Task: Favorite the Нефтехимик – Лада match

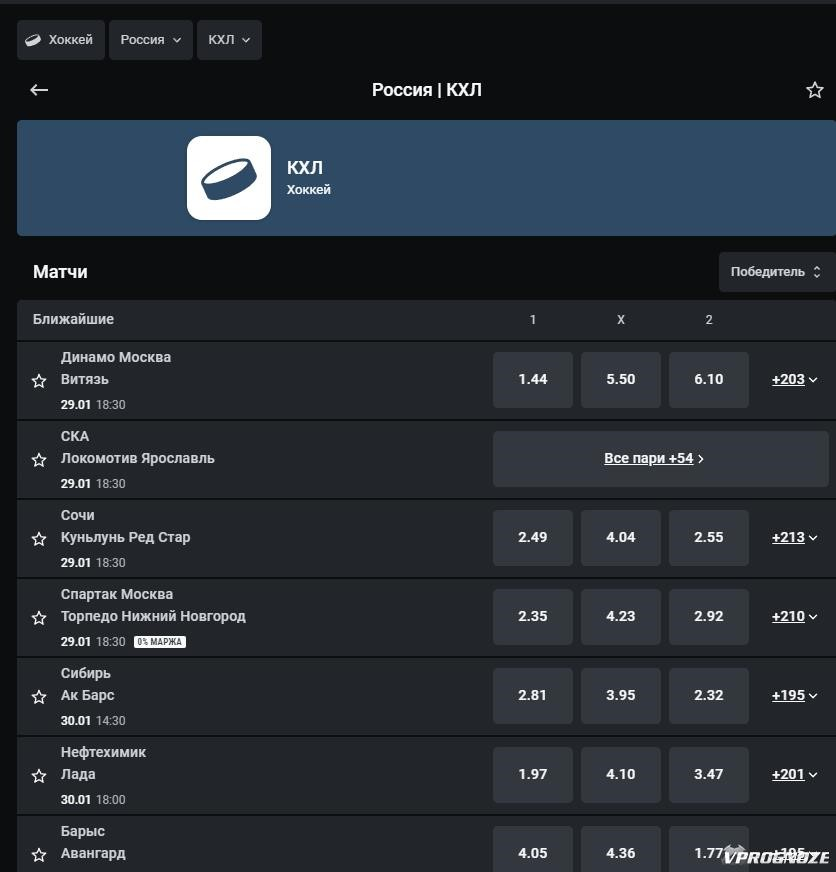Action: pos(39,776)
